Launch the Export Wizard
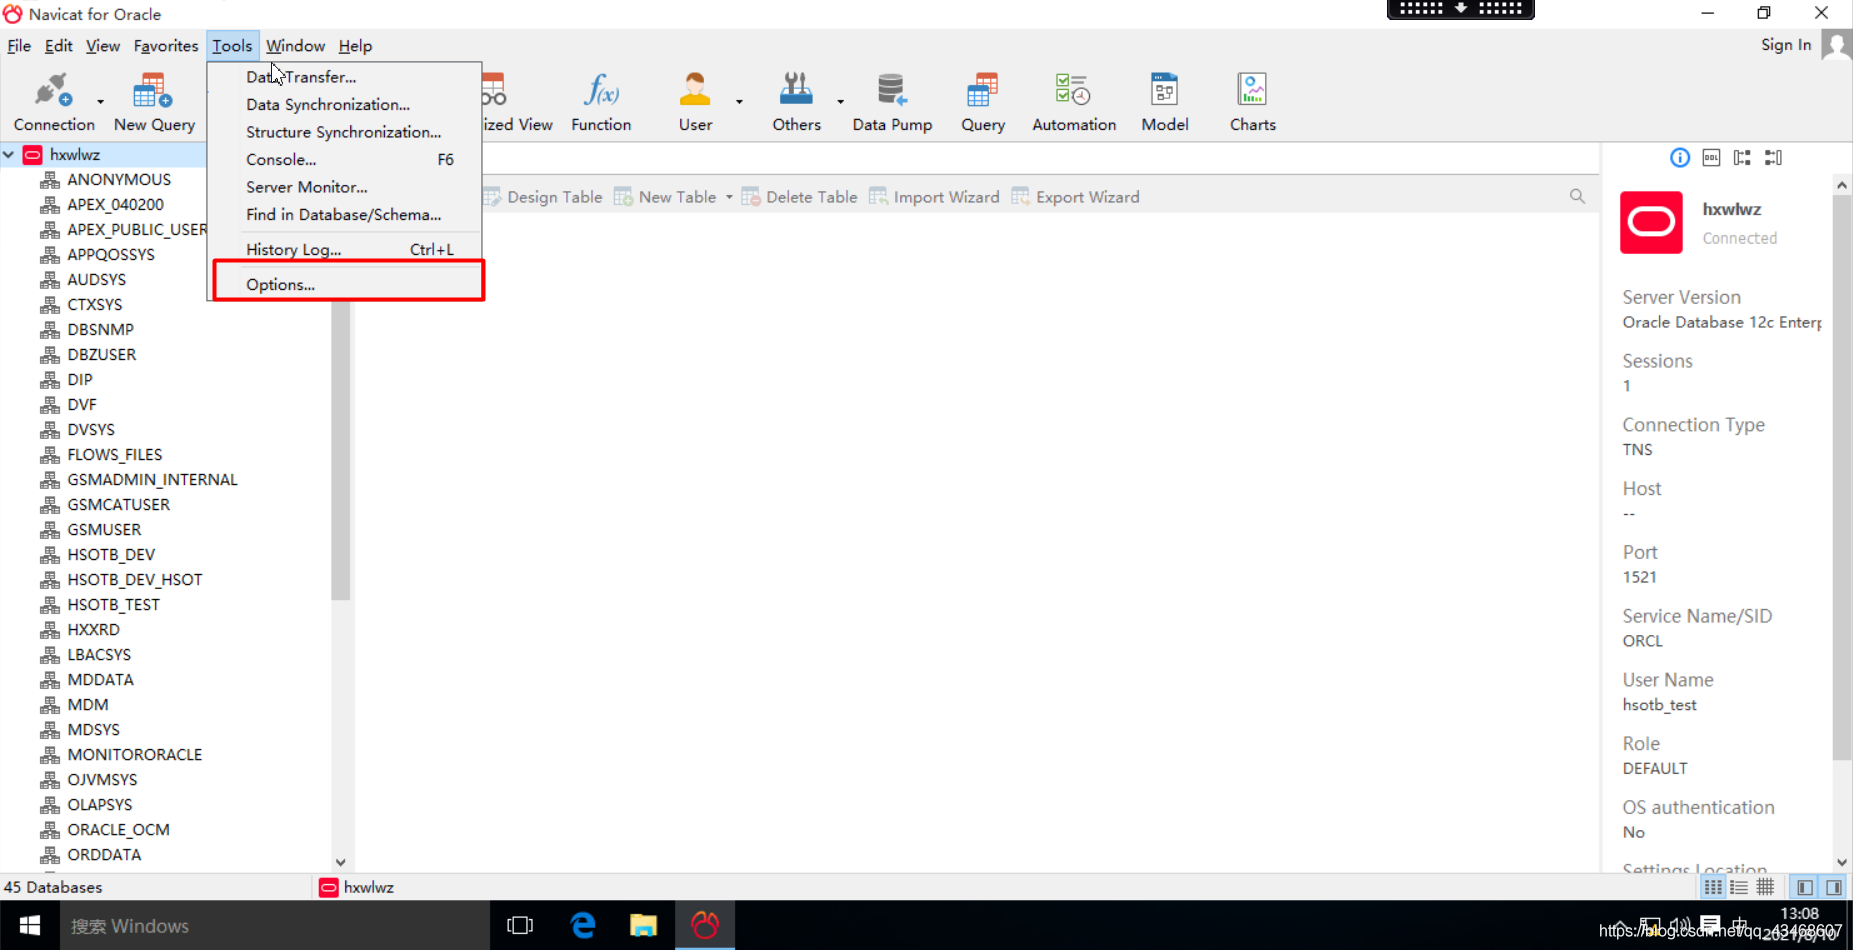1853x950 pixels. [1076, 197]
